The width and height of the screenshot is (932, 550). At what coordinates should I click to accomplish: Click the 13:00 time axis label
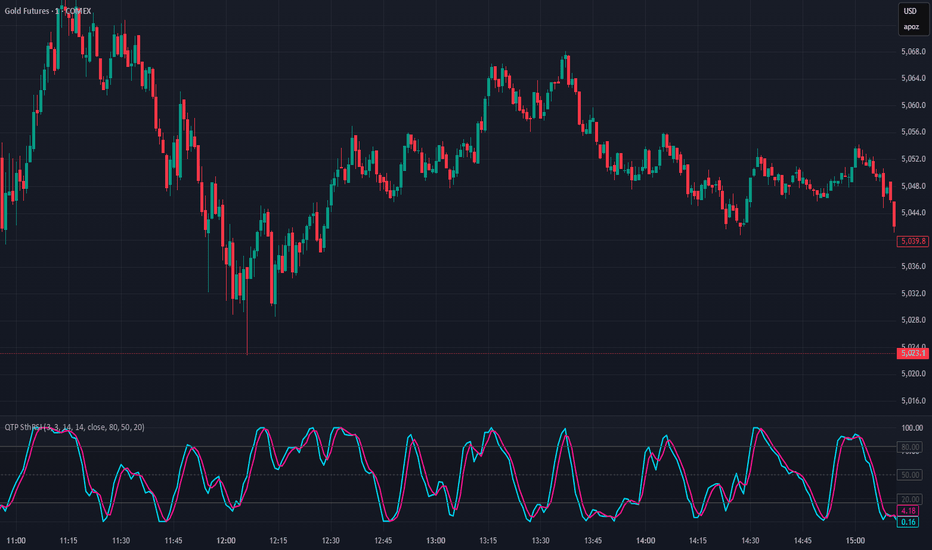coord(436,540)
